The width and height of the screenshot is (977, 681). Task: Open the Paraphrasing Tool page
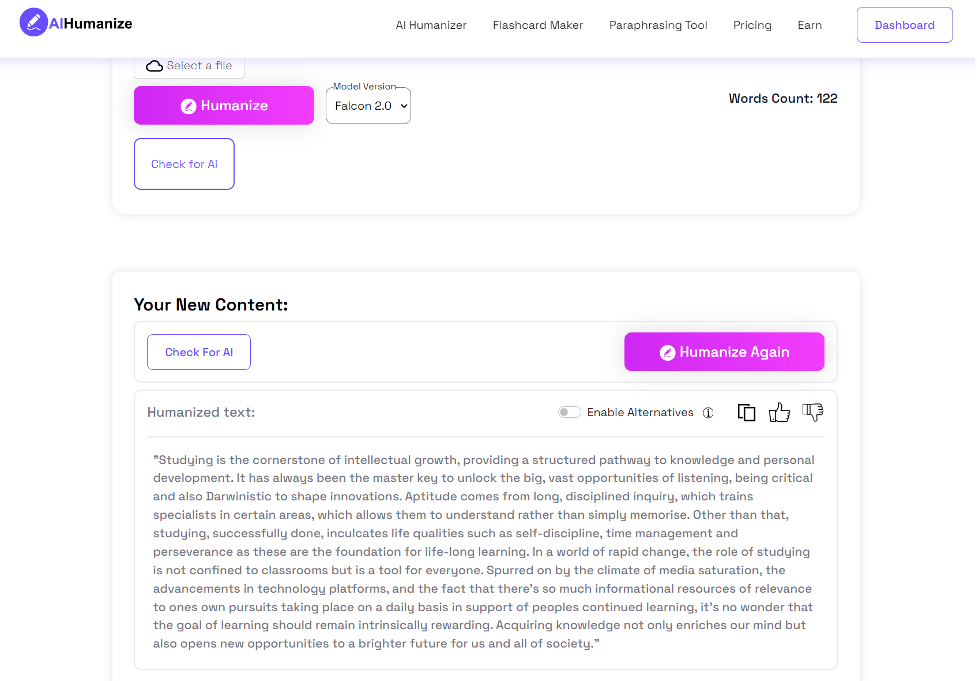tap(658, 25)
